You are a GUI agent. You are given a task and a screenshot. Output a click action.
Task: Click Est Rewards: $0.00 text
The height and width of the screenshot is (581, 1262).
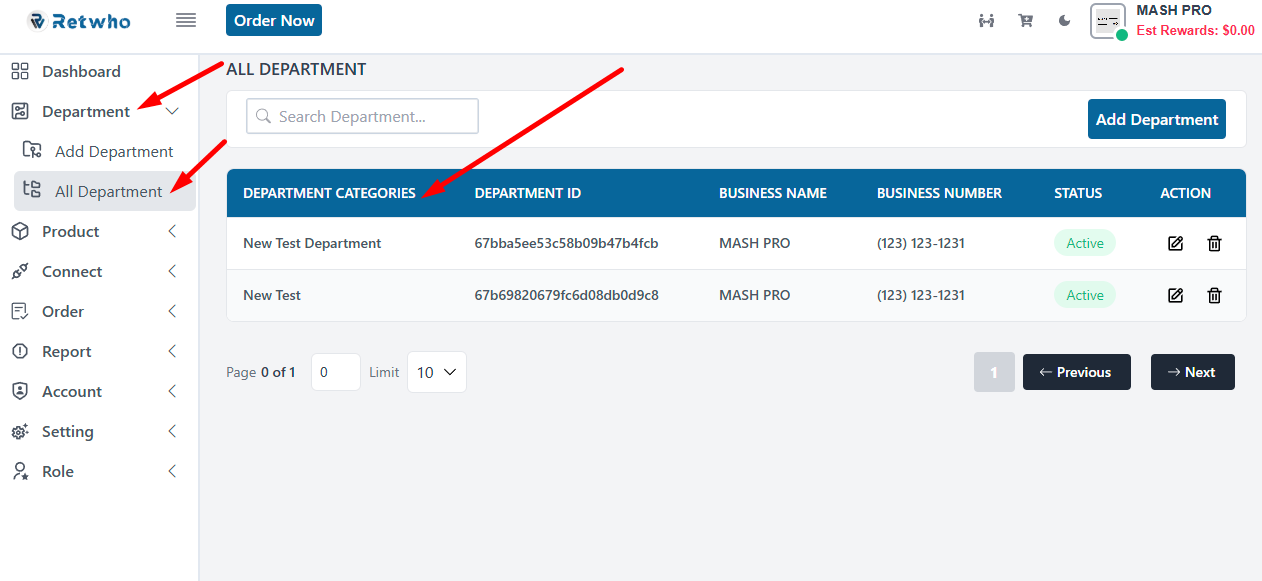click(1195, 30)
